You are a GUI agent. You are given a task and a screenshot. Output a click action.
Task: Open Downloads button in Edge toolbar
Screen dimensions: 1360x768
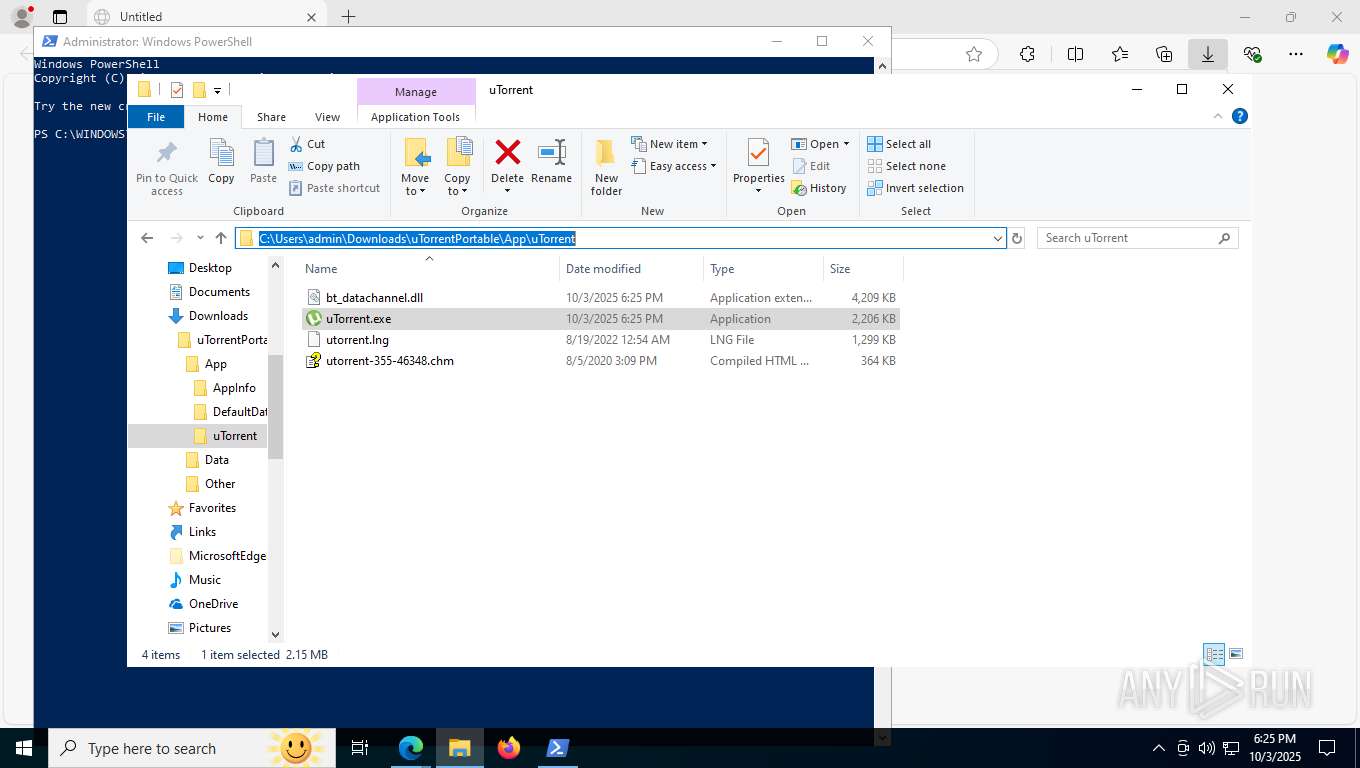point(1208,54)
